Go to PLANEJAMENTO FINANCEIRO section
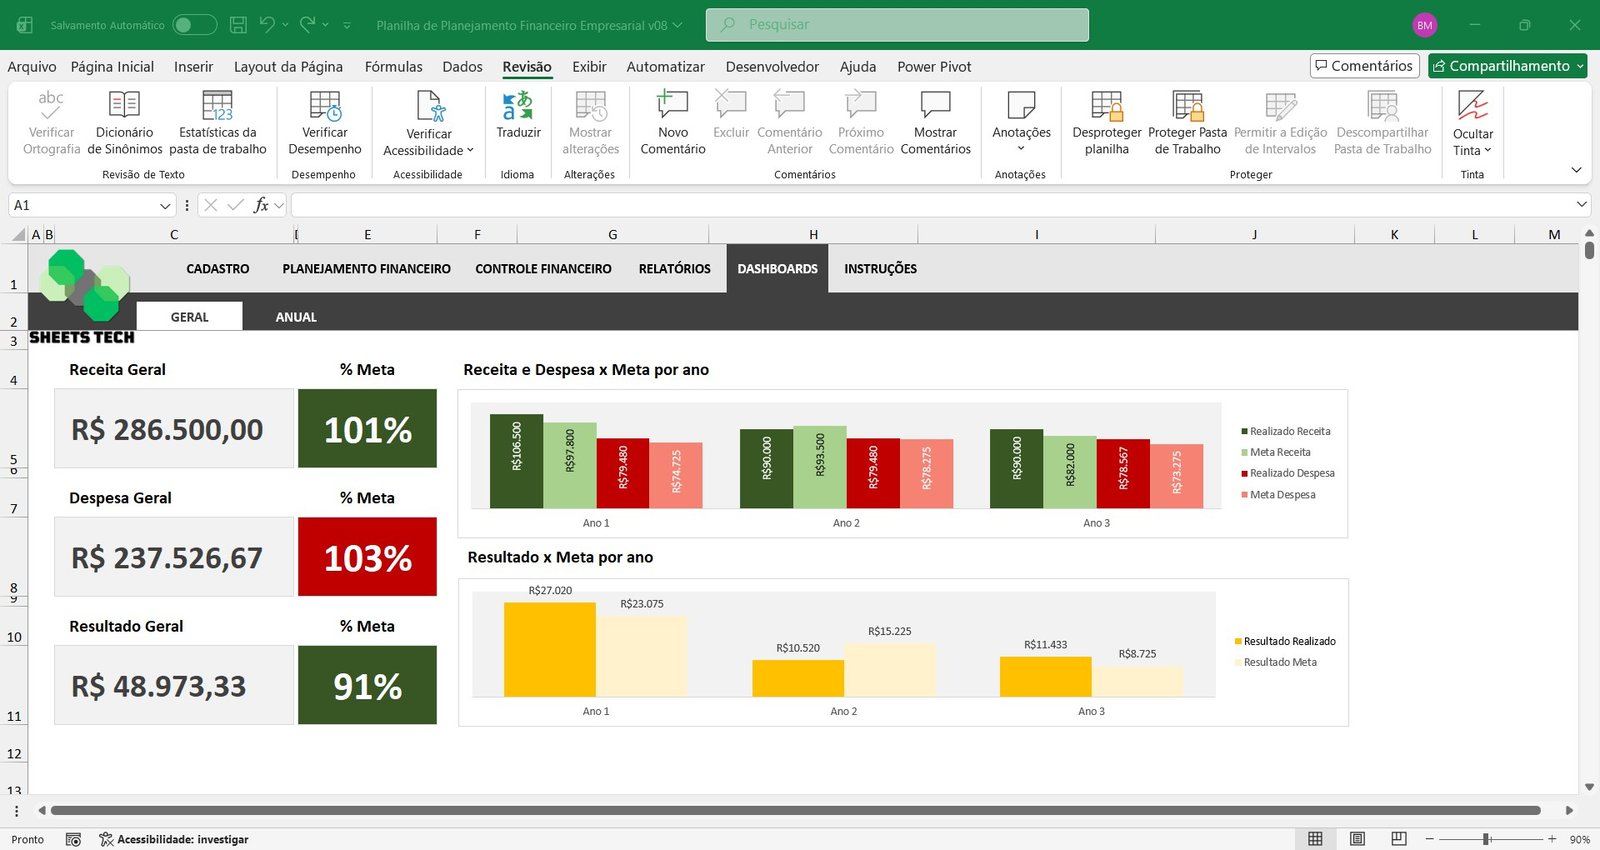1600x850 pixels. pos(366,269)
